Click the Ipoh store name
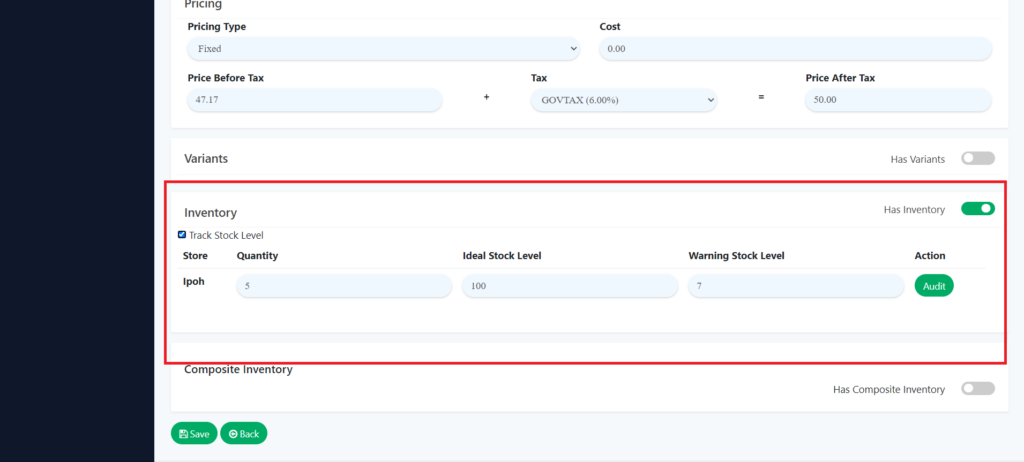Image resolution: width=1024 pixels, height=462 pixels. pyautogui.click(x=194, y=282)
